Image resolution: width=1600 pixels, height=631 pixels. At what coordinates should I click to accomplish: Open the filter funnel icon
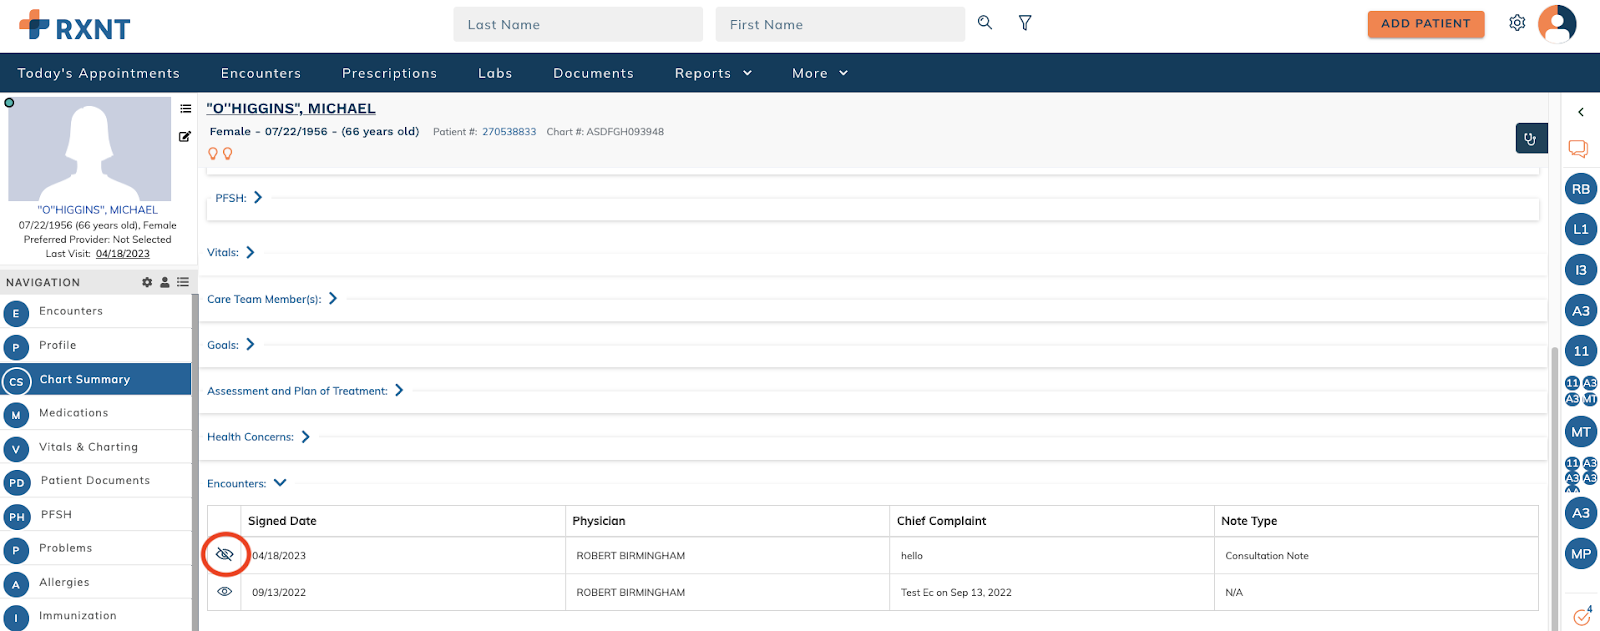[1025, 23]
